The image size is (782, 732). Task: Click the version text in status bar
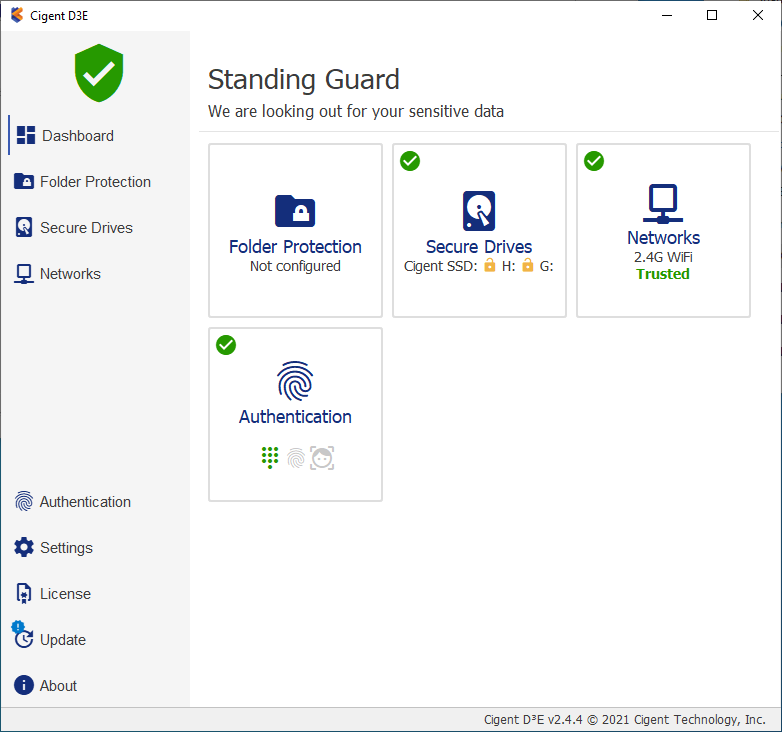point(624,720)
